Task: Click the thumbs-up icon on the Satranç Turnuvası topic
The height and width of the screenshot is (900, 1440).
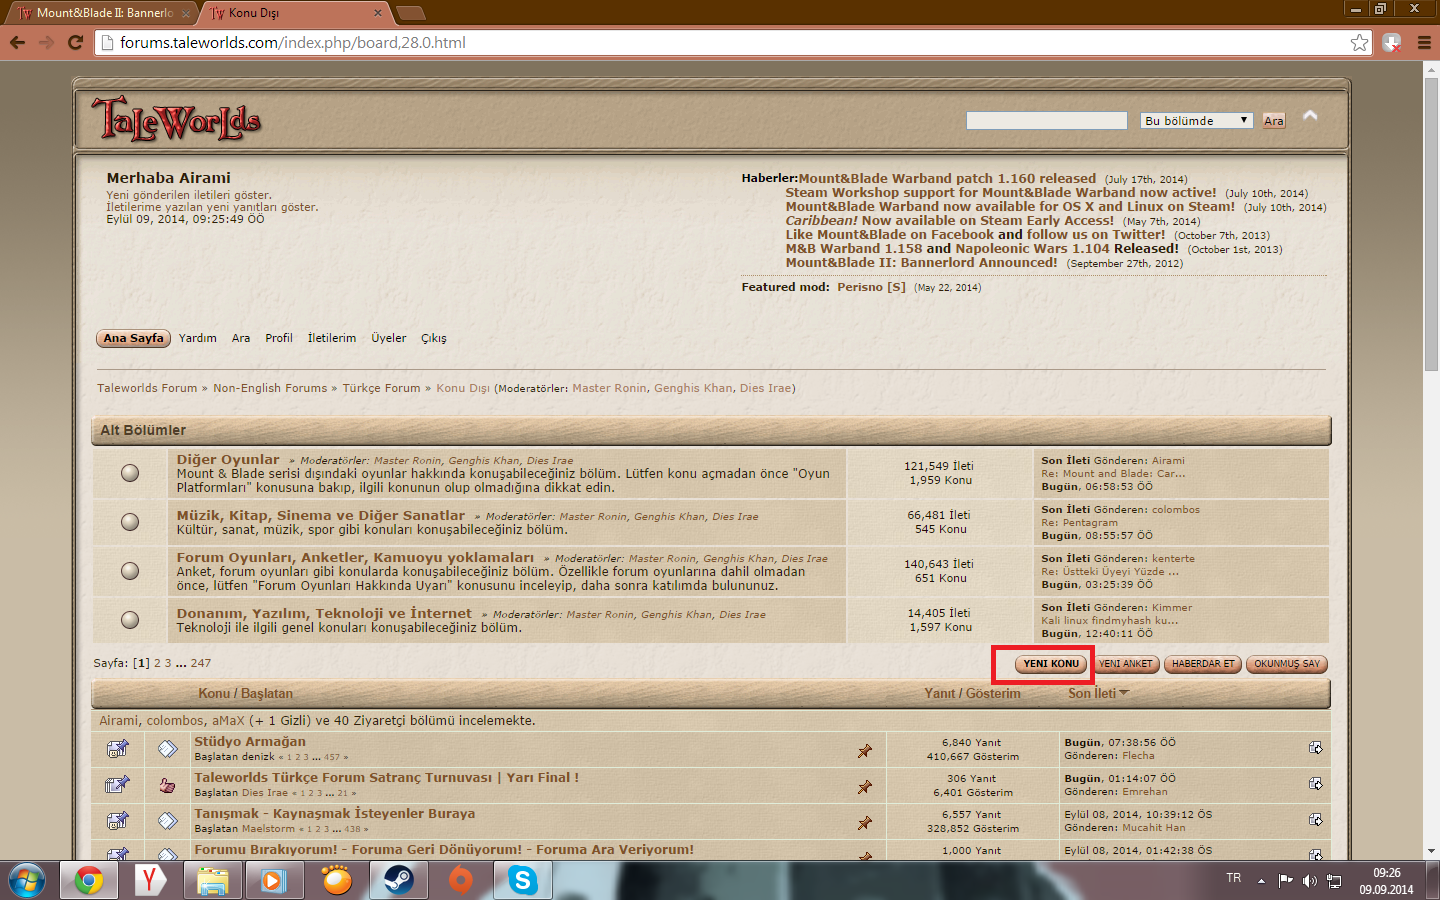Action: tap(167, 785)
